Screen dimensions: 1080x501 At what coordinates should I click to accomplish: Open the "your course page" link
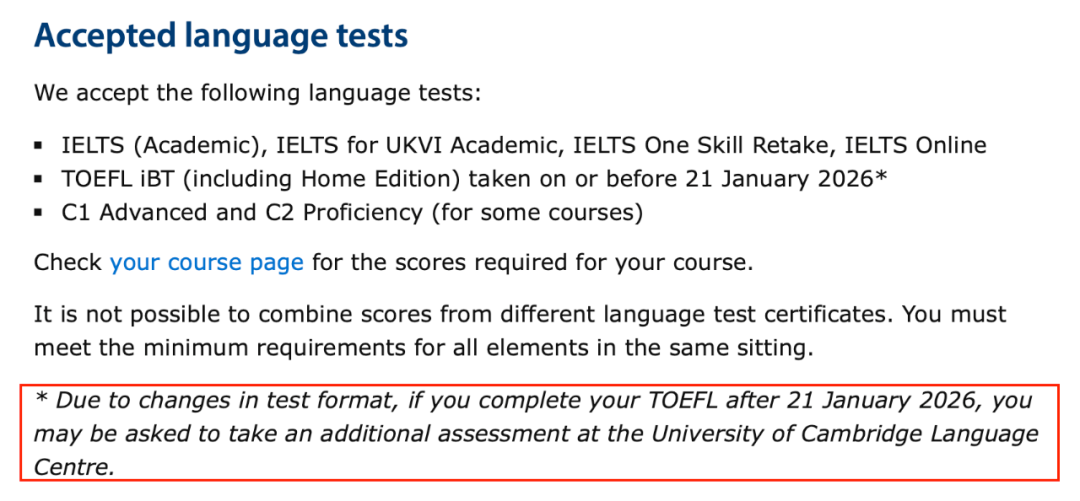(x=206, y=263)
